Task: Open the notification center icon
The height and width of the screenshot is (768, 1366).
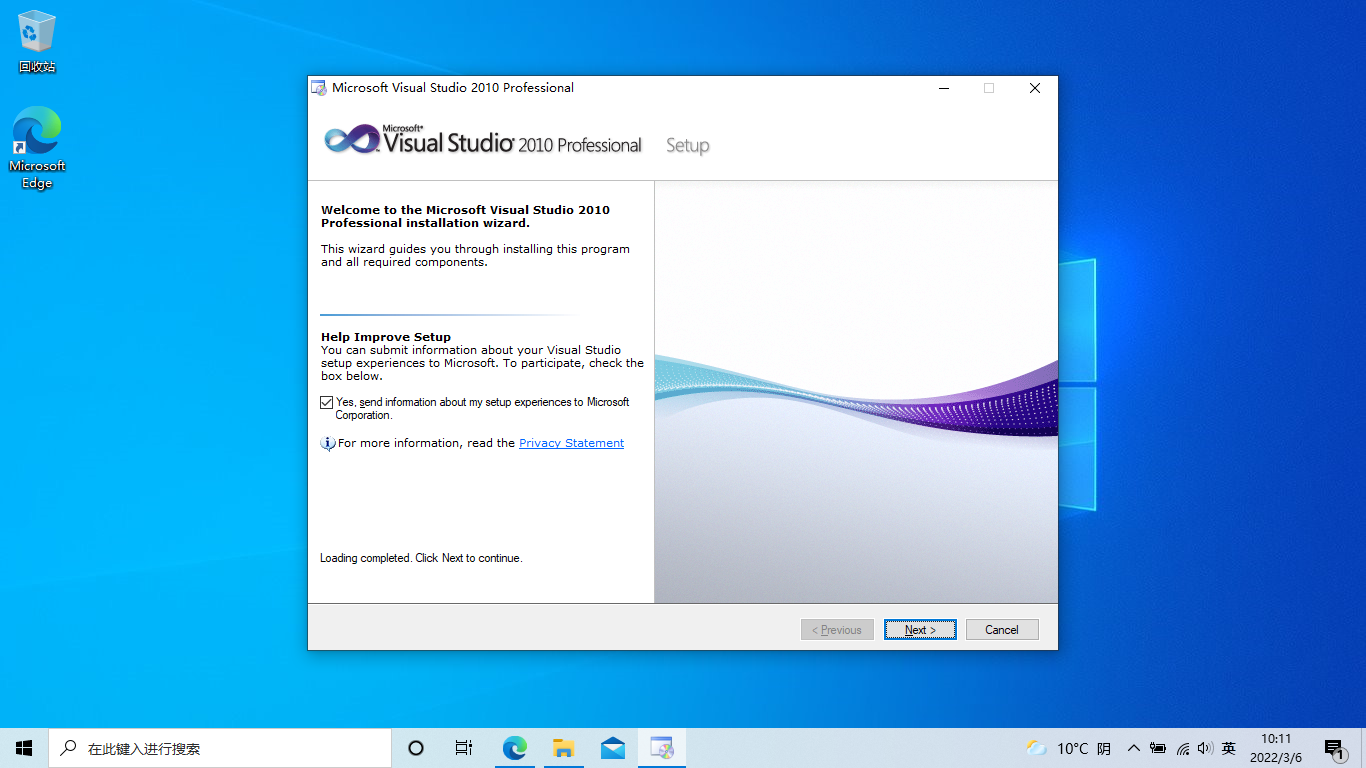Action: click(1334, 747)
